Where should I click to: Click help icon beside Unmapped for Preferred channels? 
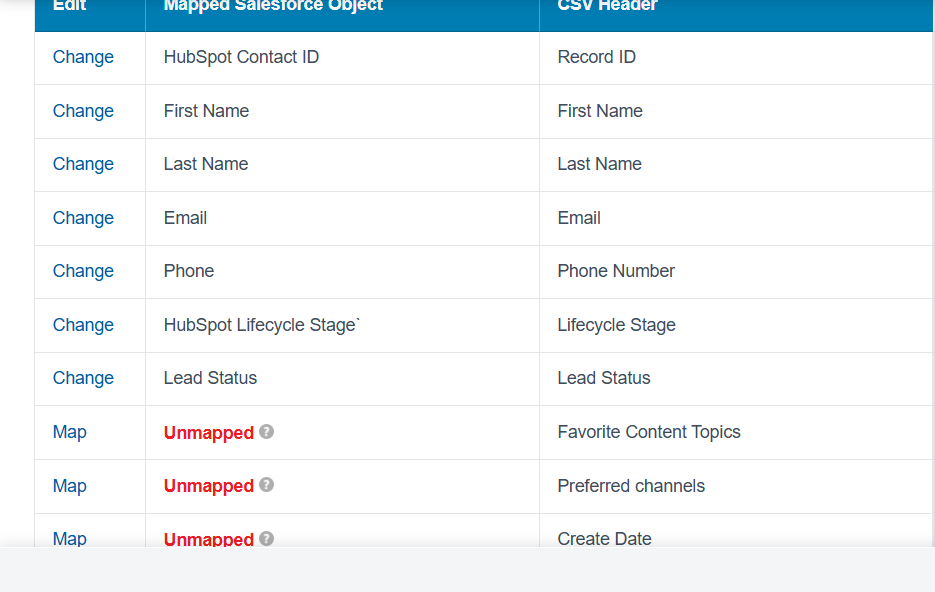pos(266,485)
